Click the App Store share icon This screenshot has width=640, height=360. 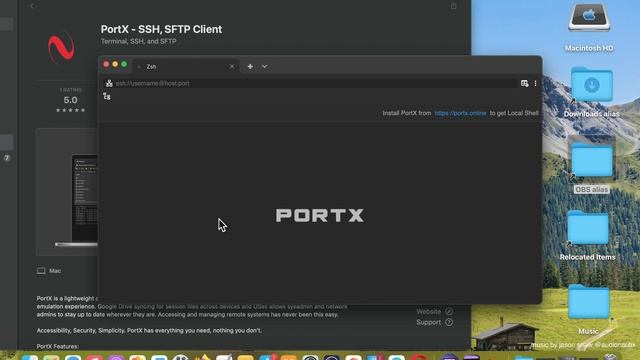(x=453, y=6)
